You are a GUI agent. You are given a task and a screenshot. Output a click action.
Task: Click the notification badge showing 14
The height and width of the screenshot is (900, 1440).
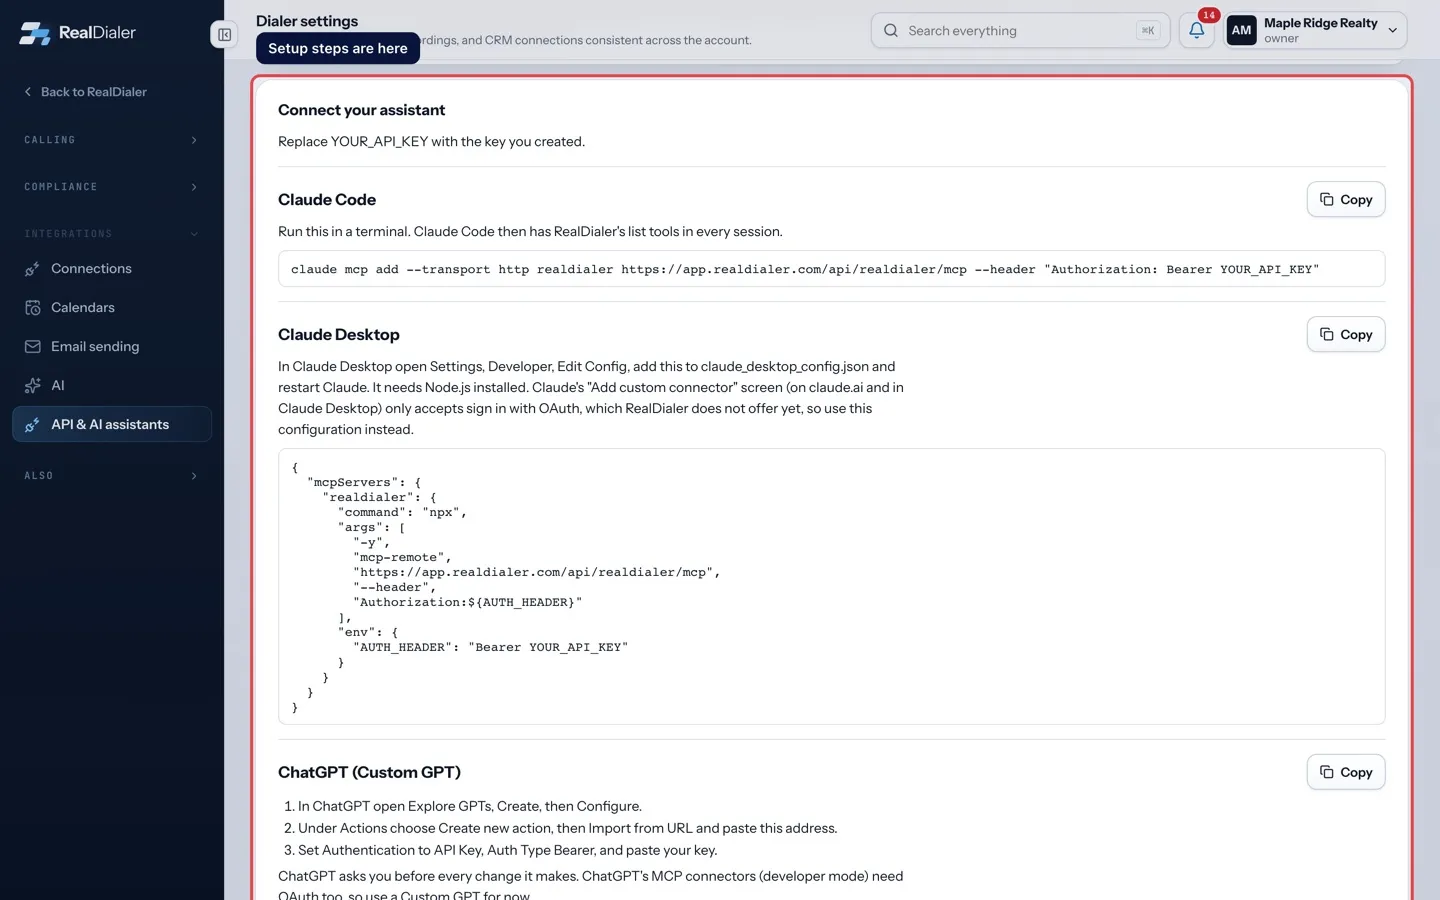coord(1209,15)
